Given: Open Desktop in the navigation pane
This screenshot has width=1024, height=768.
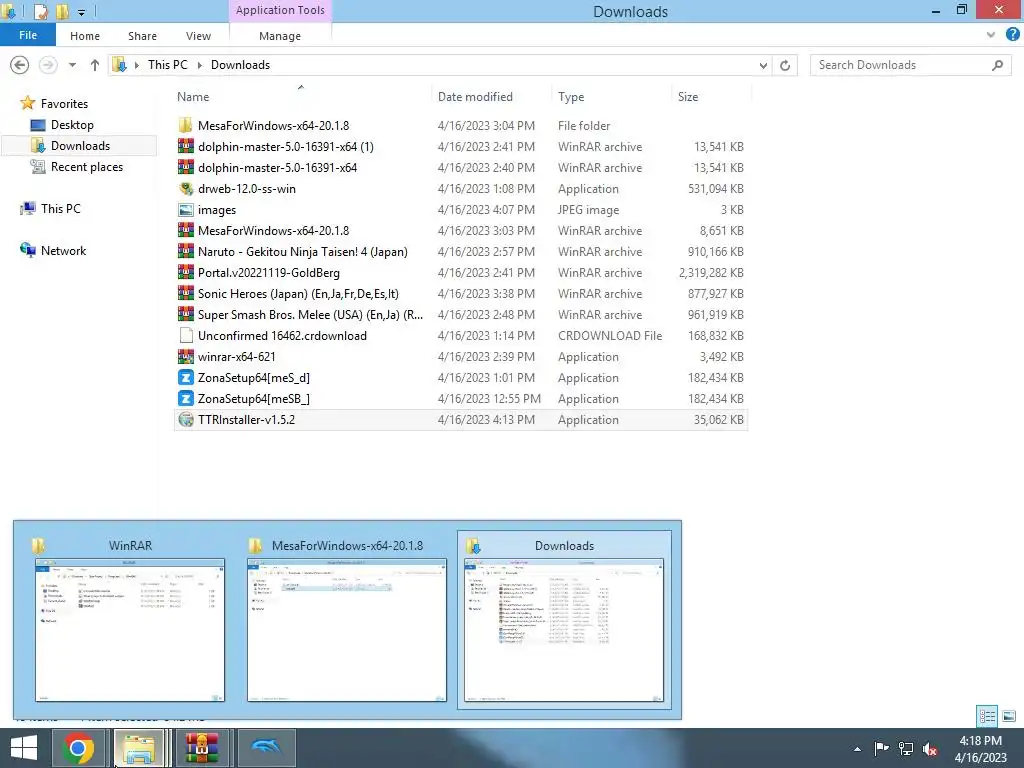Looking at the screenshot, I should [72, 124].
